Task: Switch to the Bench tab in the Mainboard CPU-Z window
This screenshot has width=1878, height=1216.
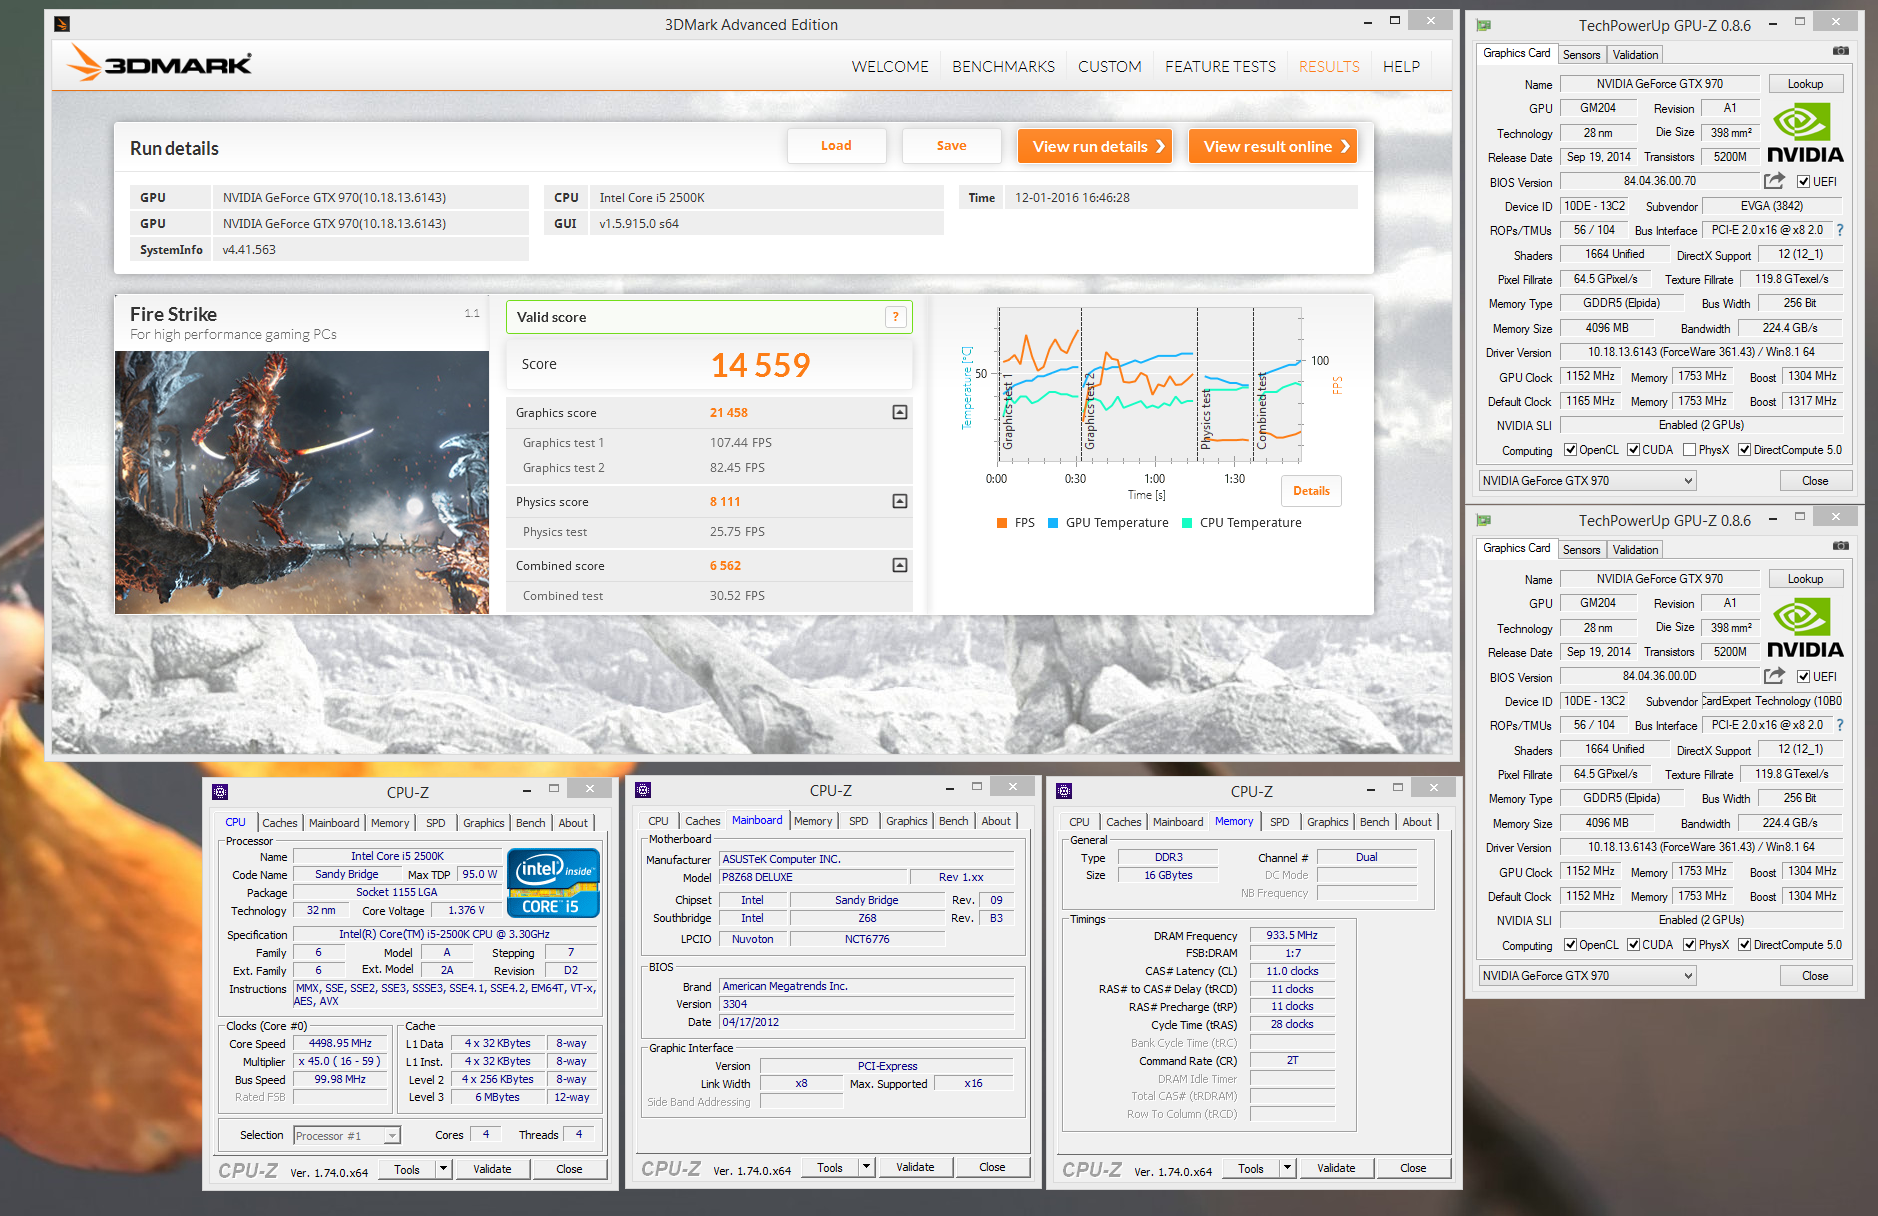Action: 953,821
